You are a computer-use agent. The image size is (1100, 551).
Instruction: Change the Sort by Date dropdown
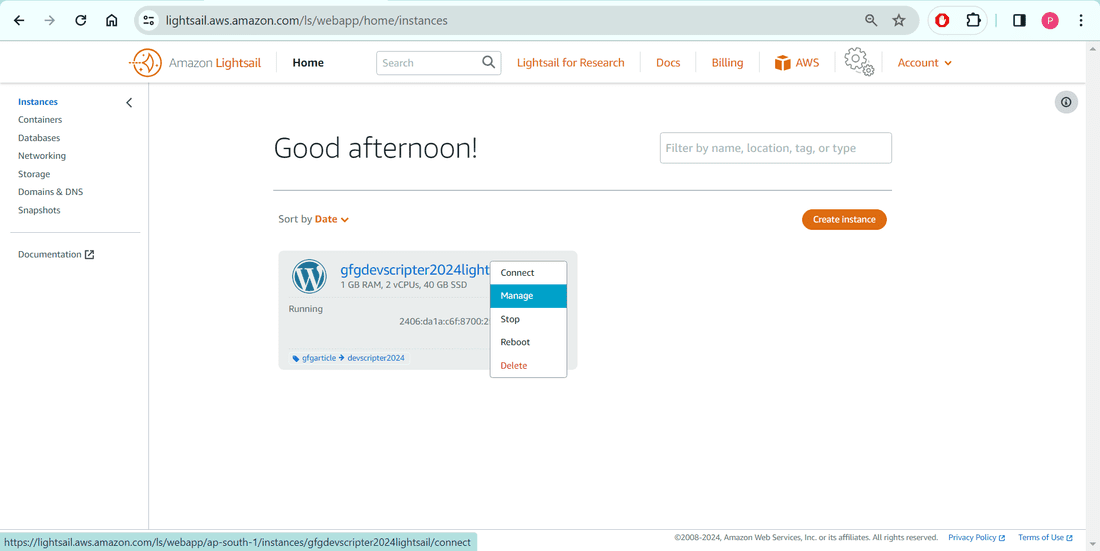point(331,219)
